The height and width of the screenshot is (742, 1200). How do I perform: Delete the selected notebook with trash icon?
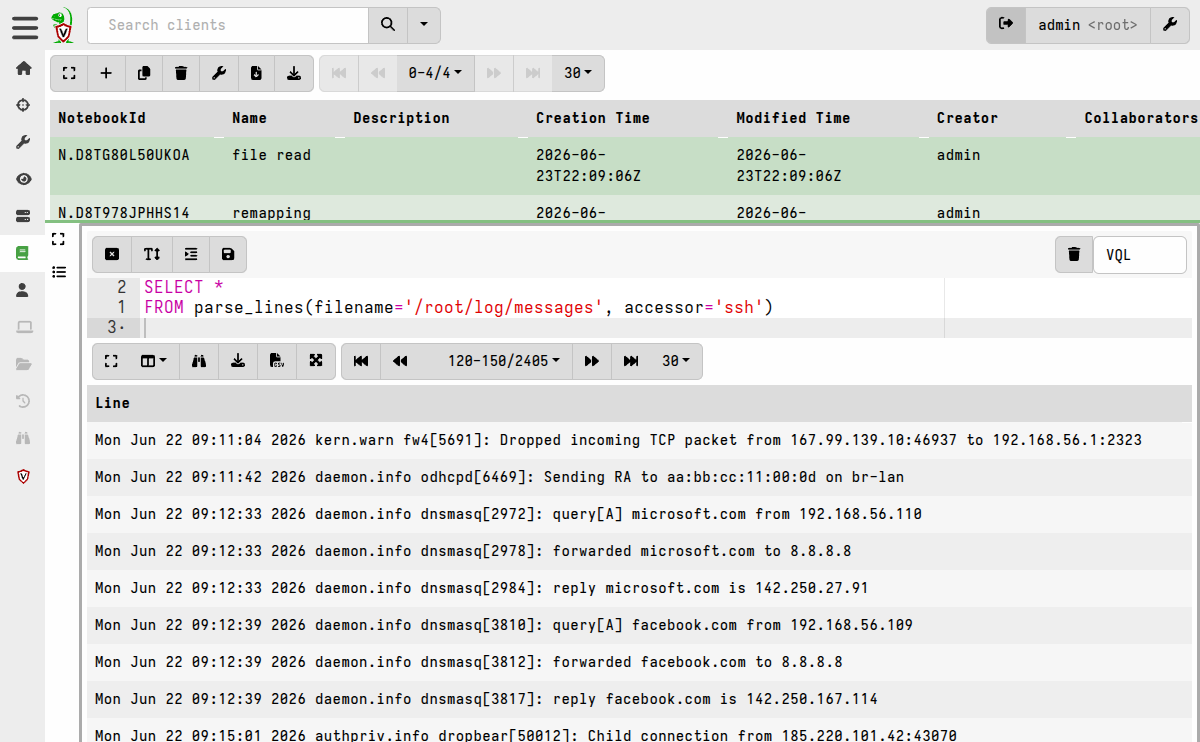(181, 73)
